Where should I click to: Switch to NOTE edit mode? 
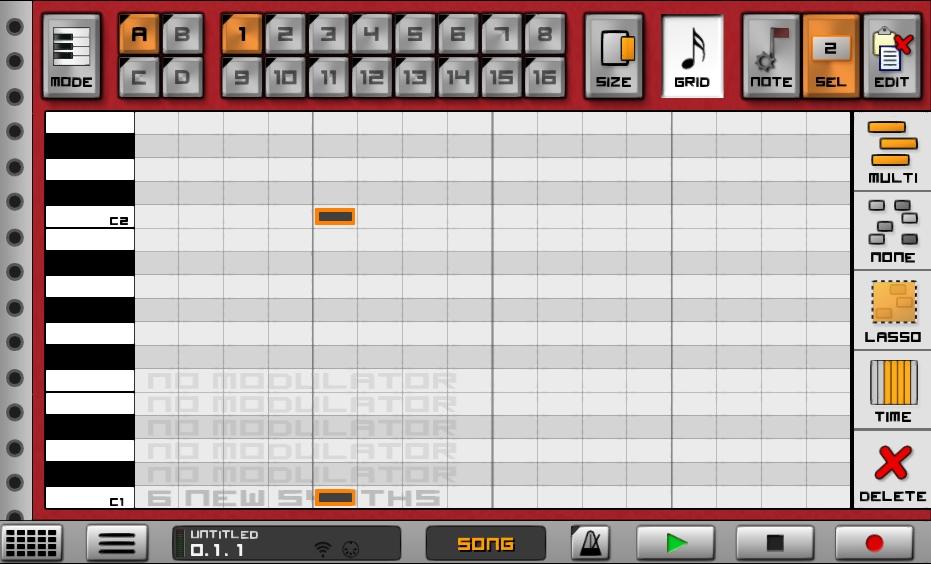(x=771, y=56)
